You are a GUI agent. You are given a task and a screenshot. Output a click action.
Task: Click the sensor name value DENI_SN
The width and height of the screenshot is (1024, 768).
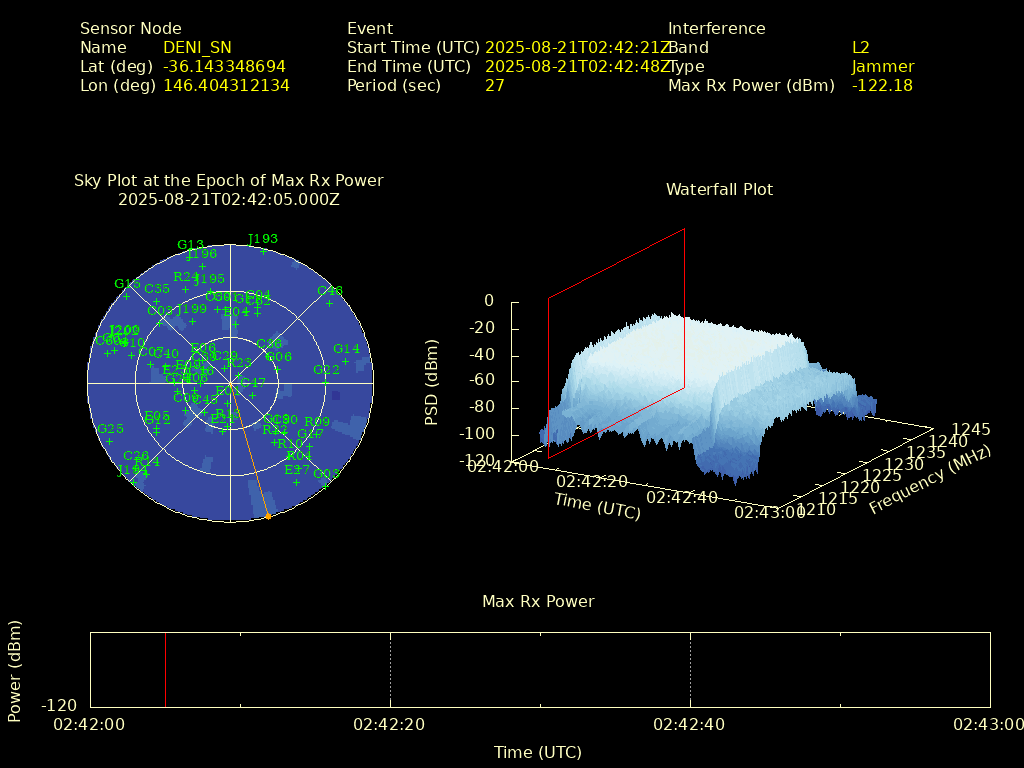click(x=197, y=47)
